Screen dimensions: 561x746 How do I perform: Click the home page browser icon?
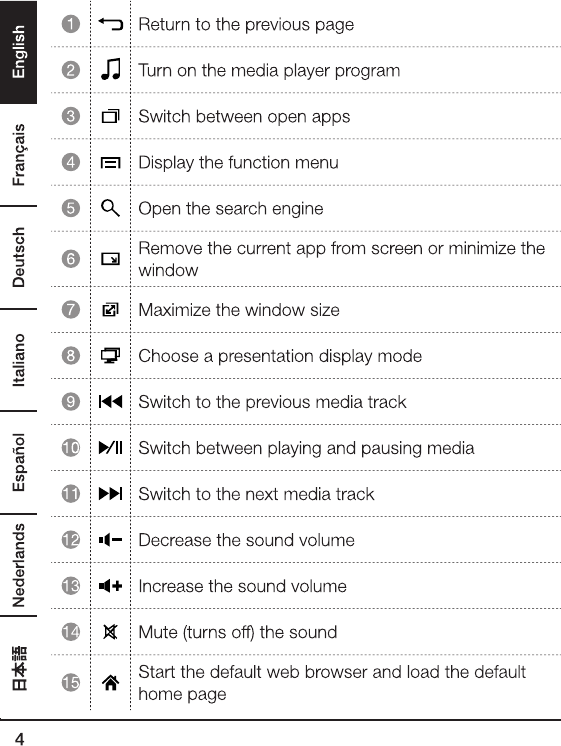coord(110,683)
